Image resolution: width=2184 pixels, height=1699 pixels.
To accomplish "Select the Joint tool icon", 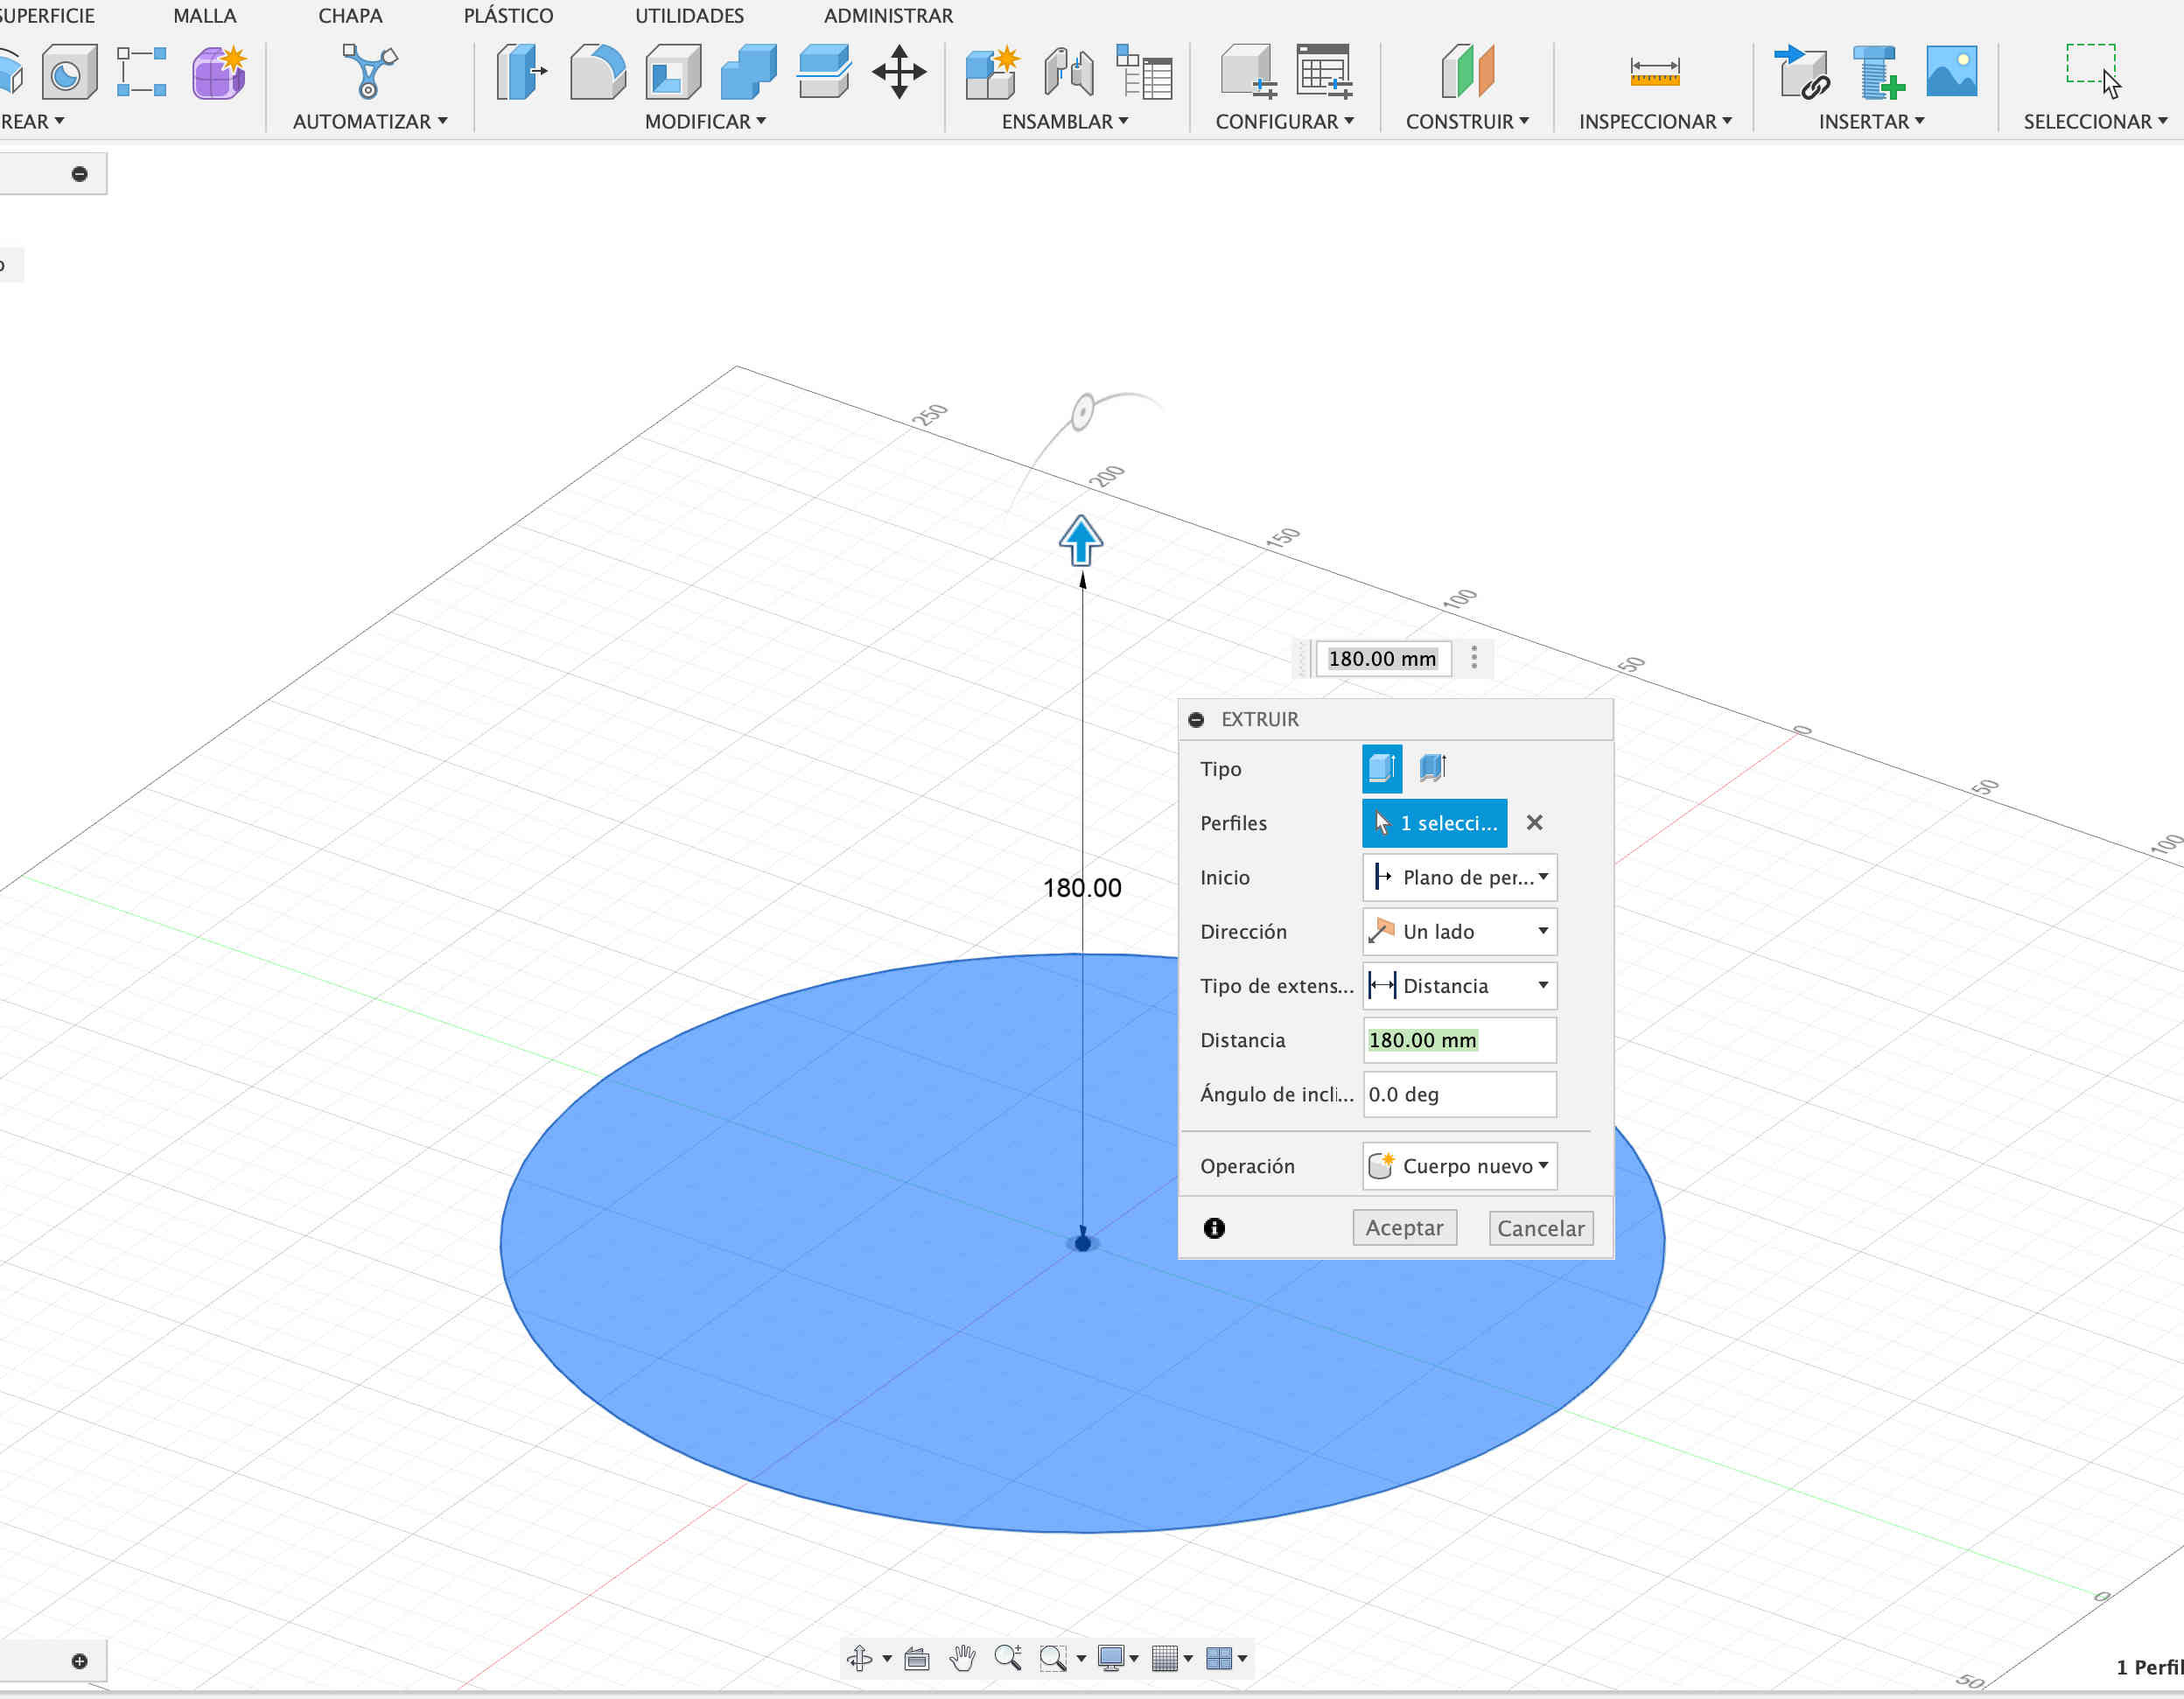I will tap(1068, 72).
